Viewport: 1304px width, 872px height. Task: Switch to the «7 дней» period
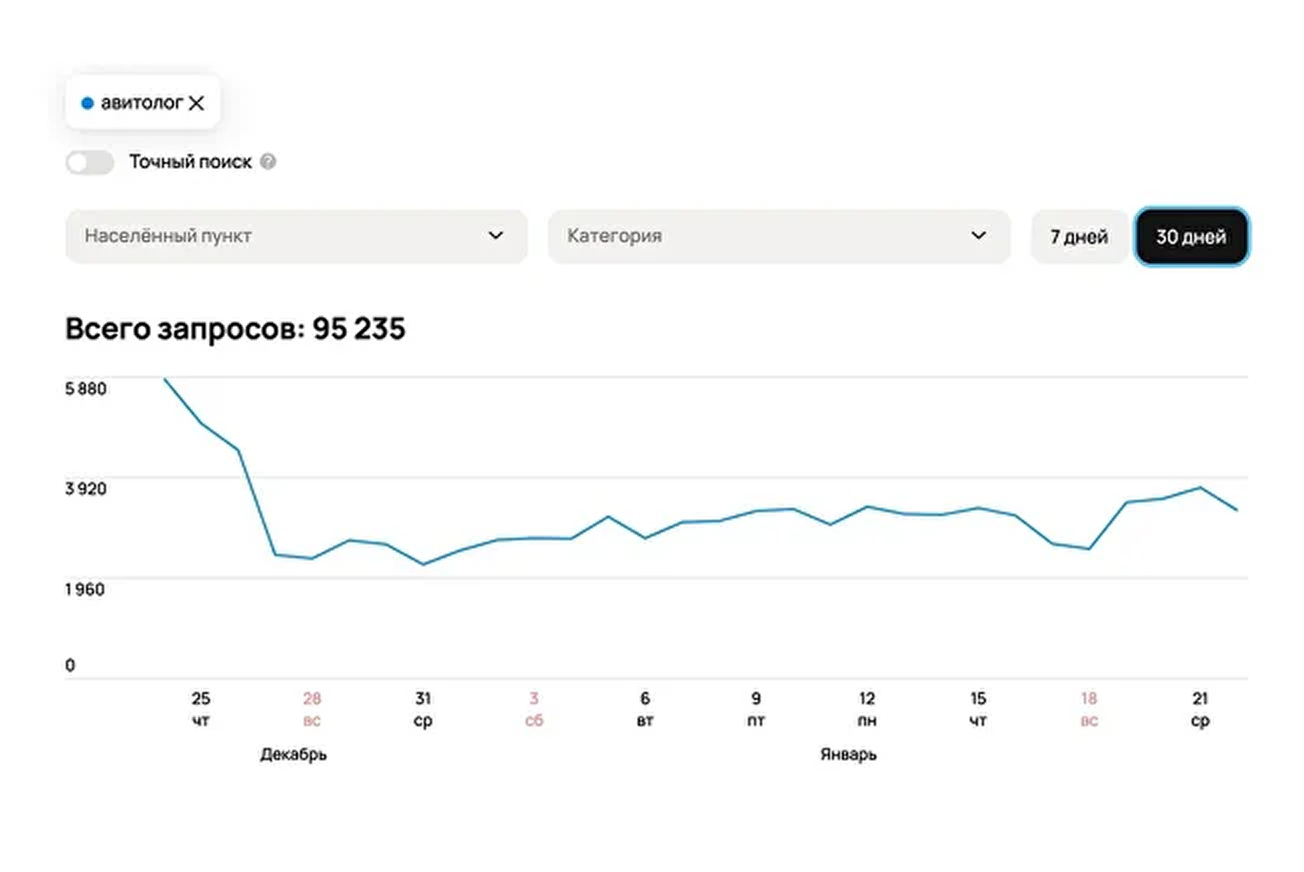1079,236
